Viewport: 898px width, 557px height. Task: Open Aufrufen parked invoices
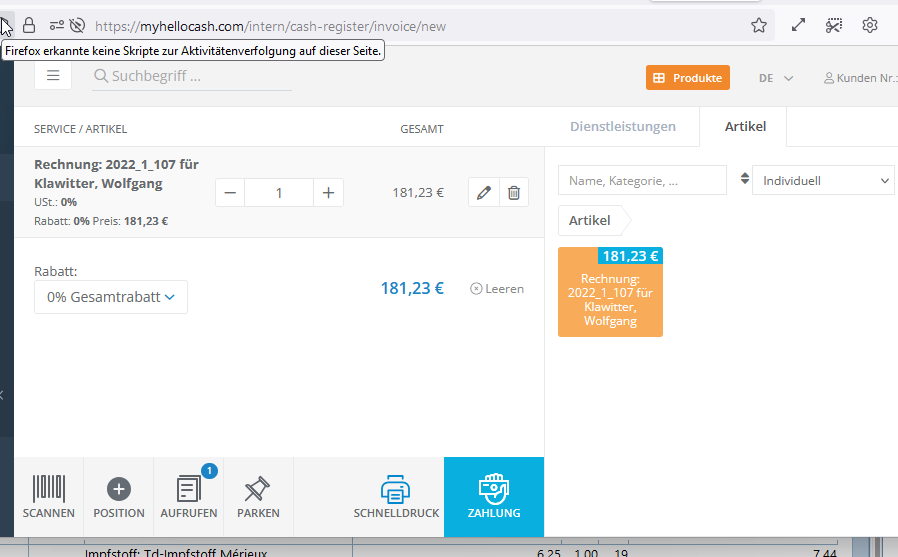189,497
